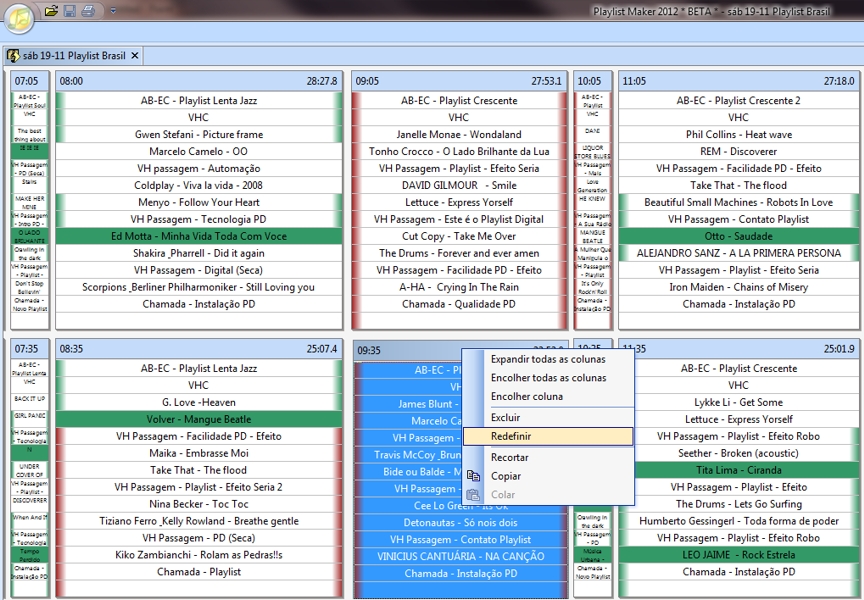Select Menyo - Follow Your Heart
The image size is (864, 600).
click(x=198, y=203)
